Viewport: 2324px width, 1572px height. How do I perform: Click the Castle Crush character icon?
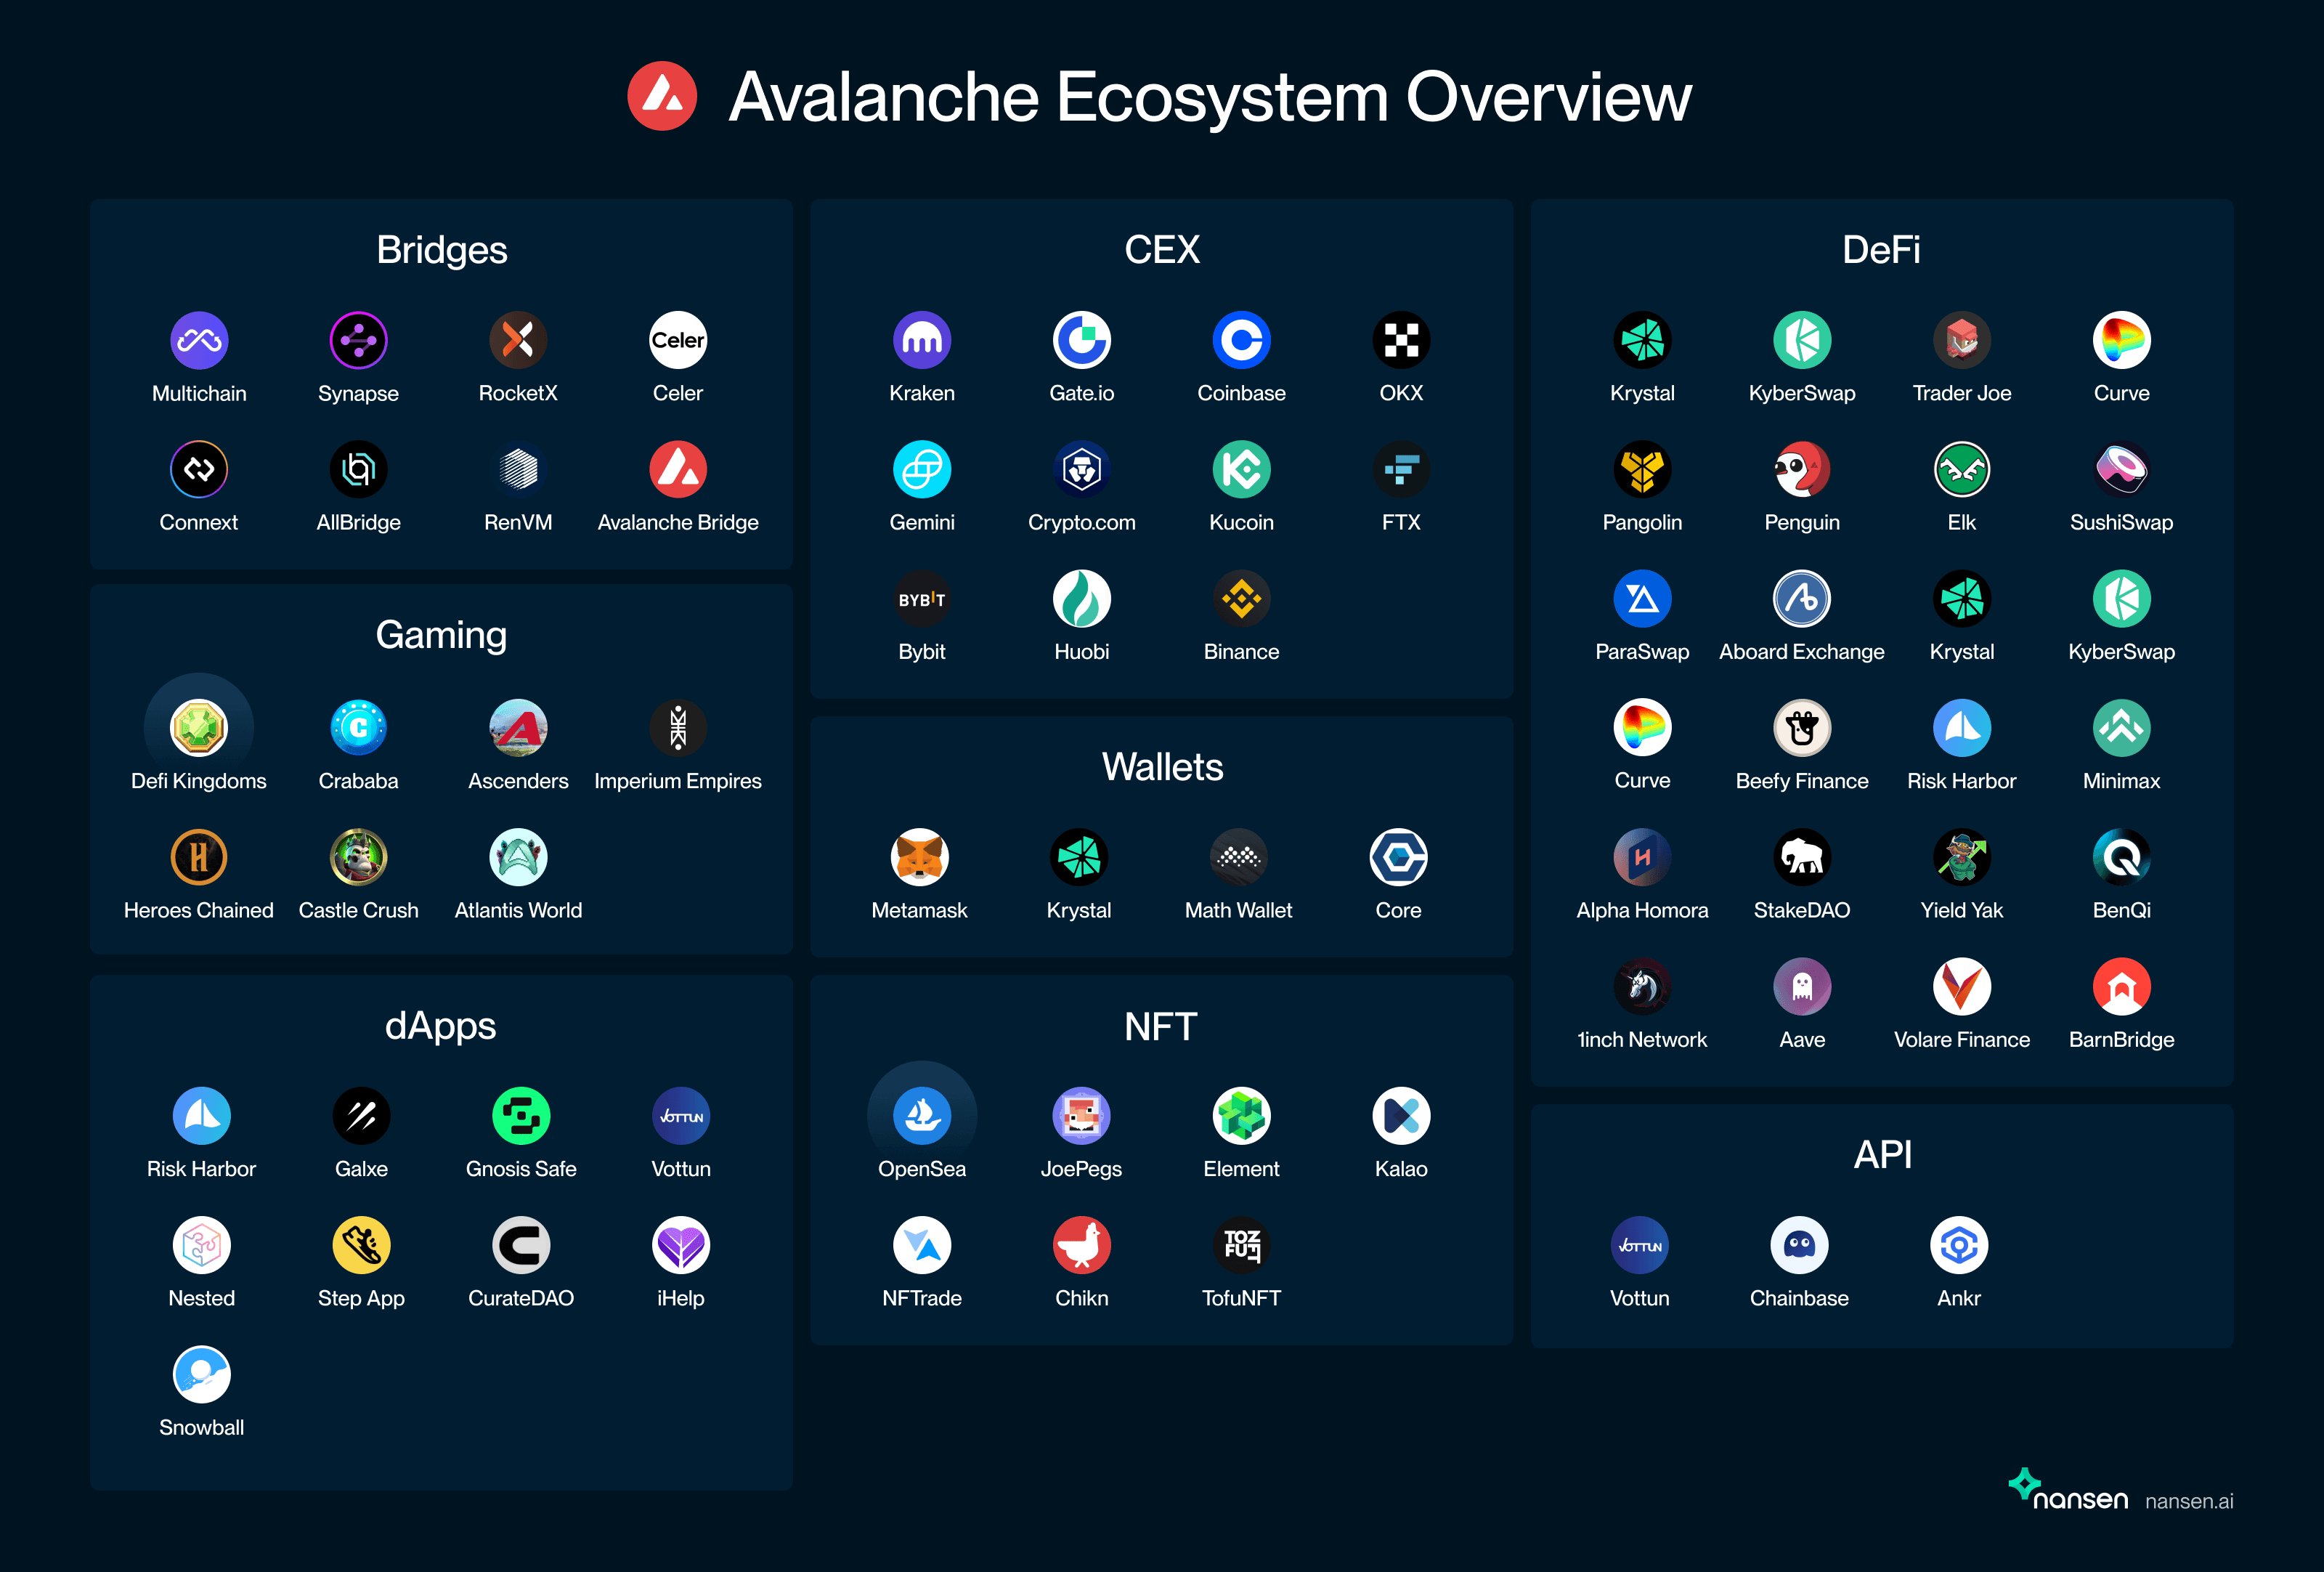tap(358, 857)
